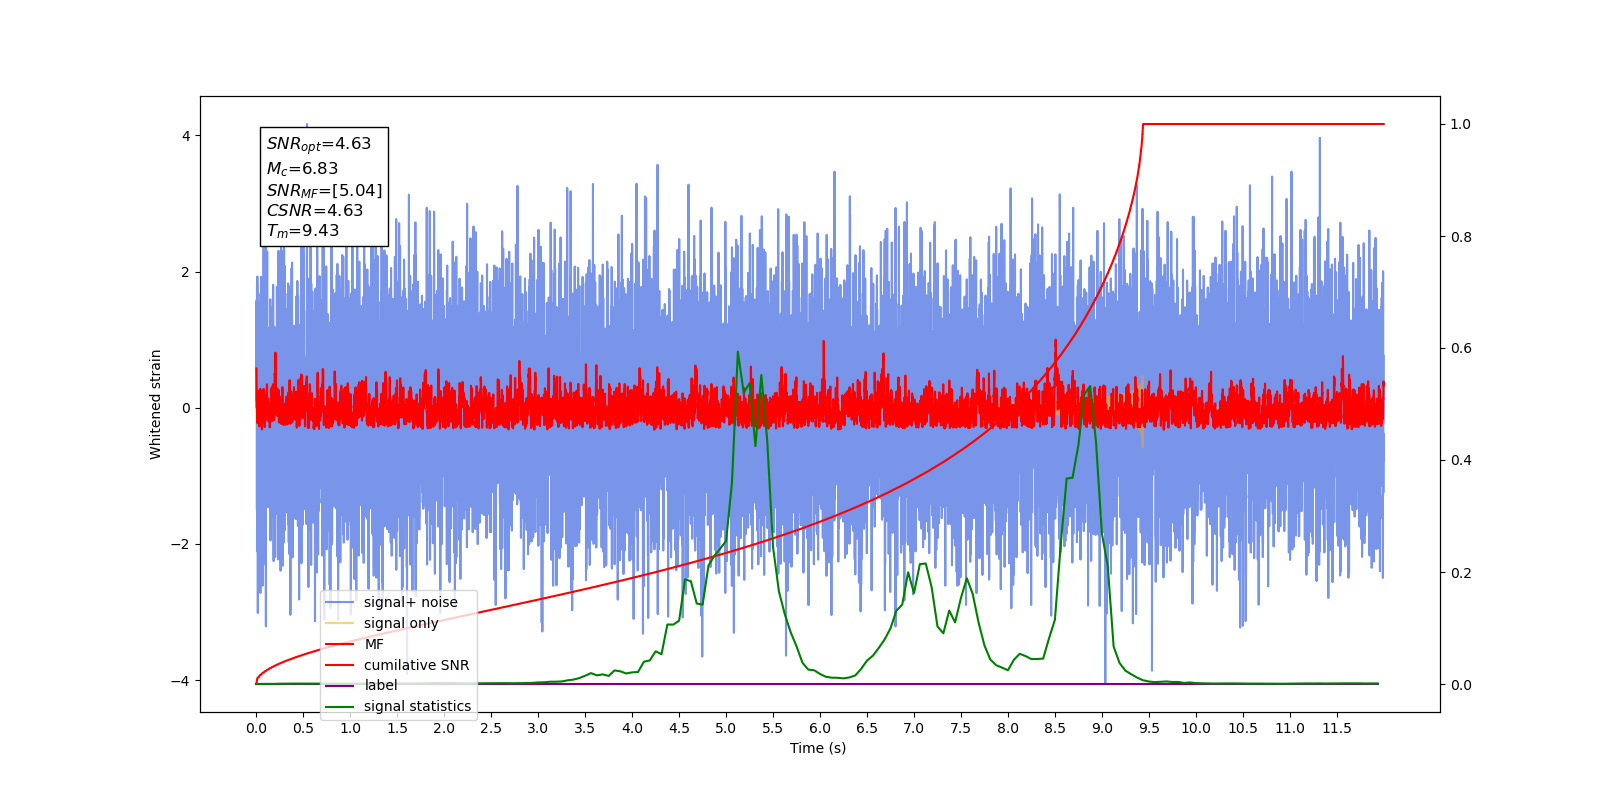Click the SNRopt=4.63 annotation text
Image resolution: width=1600 pixels, height=800 pixels.
coord(318,144)
